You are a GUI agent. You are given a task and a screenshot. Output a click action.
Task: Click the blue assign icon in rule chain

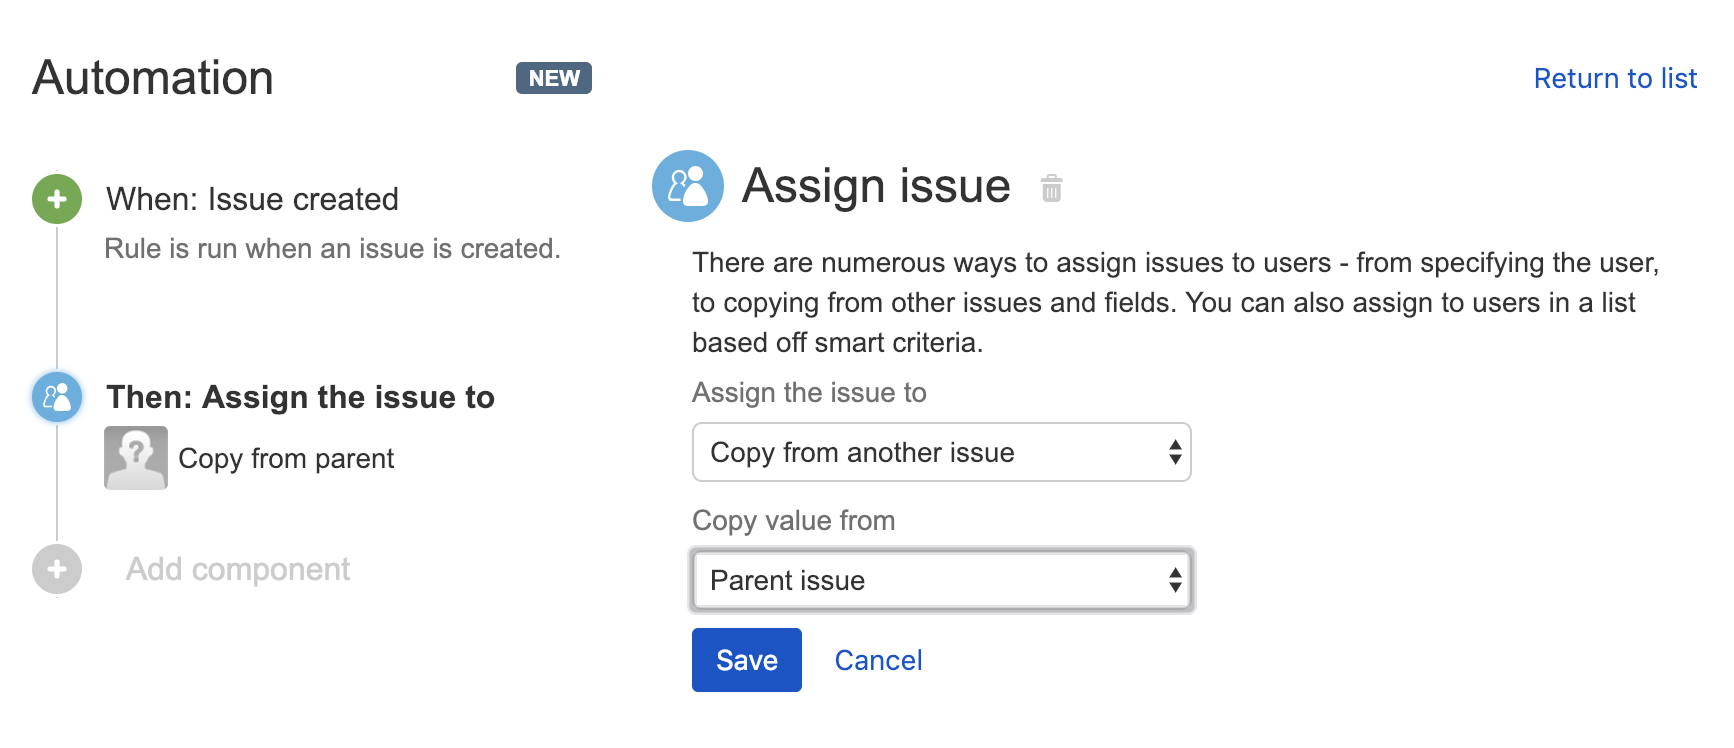pyautogui.click(x=57, y=397)
